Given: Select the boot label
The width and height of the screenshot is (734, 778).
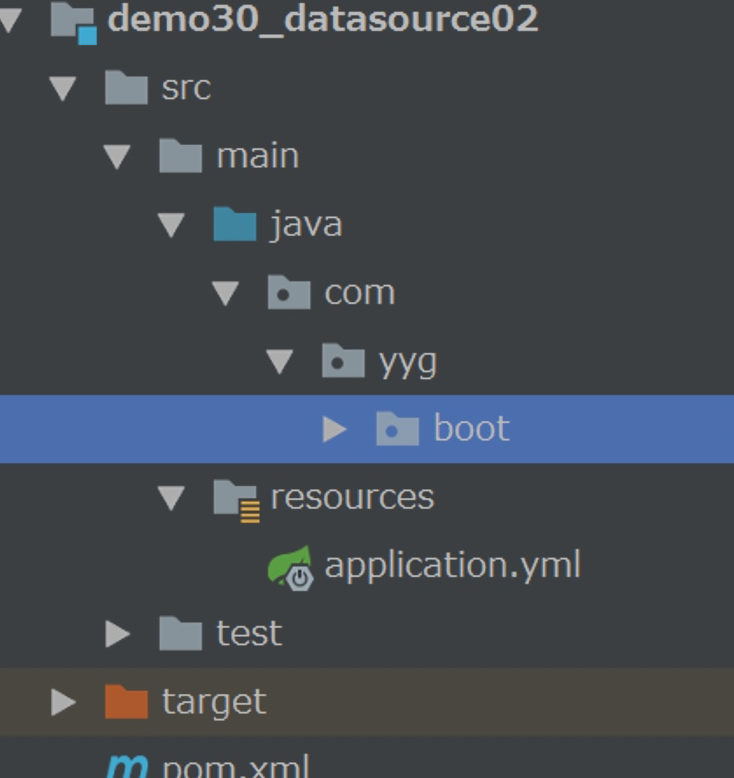Looking at the screenshot, I should coord(471,428).
